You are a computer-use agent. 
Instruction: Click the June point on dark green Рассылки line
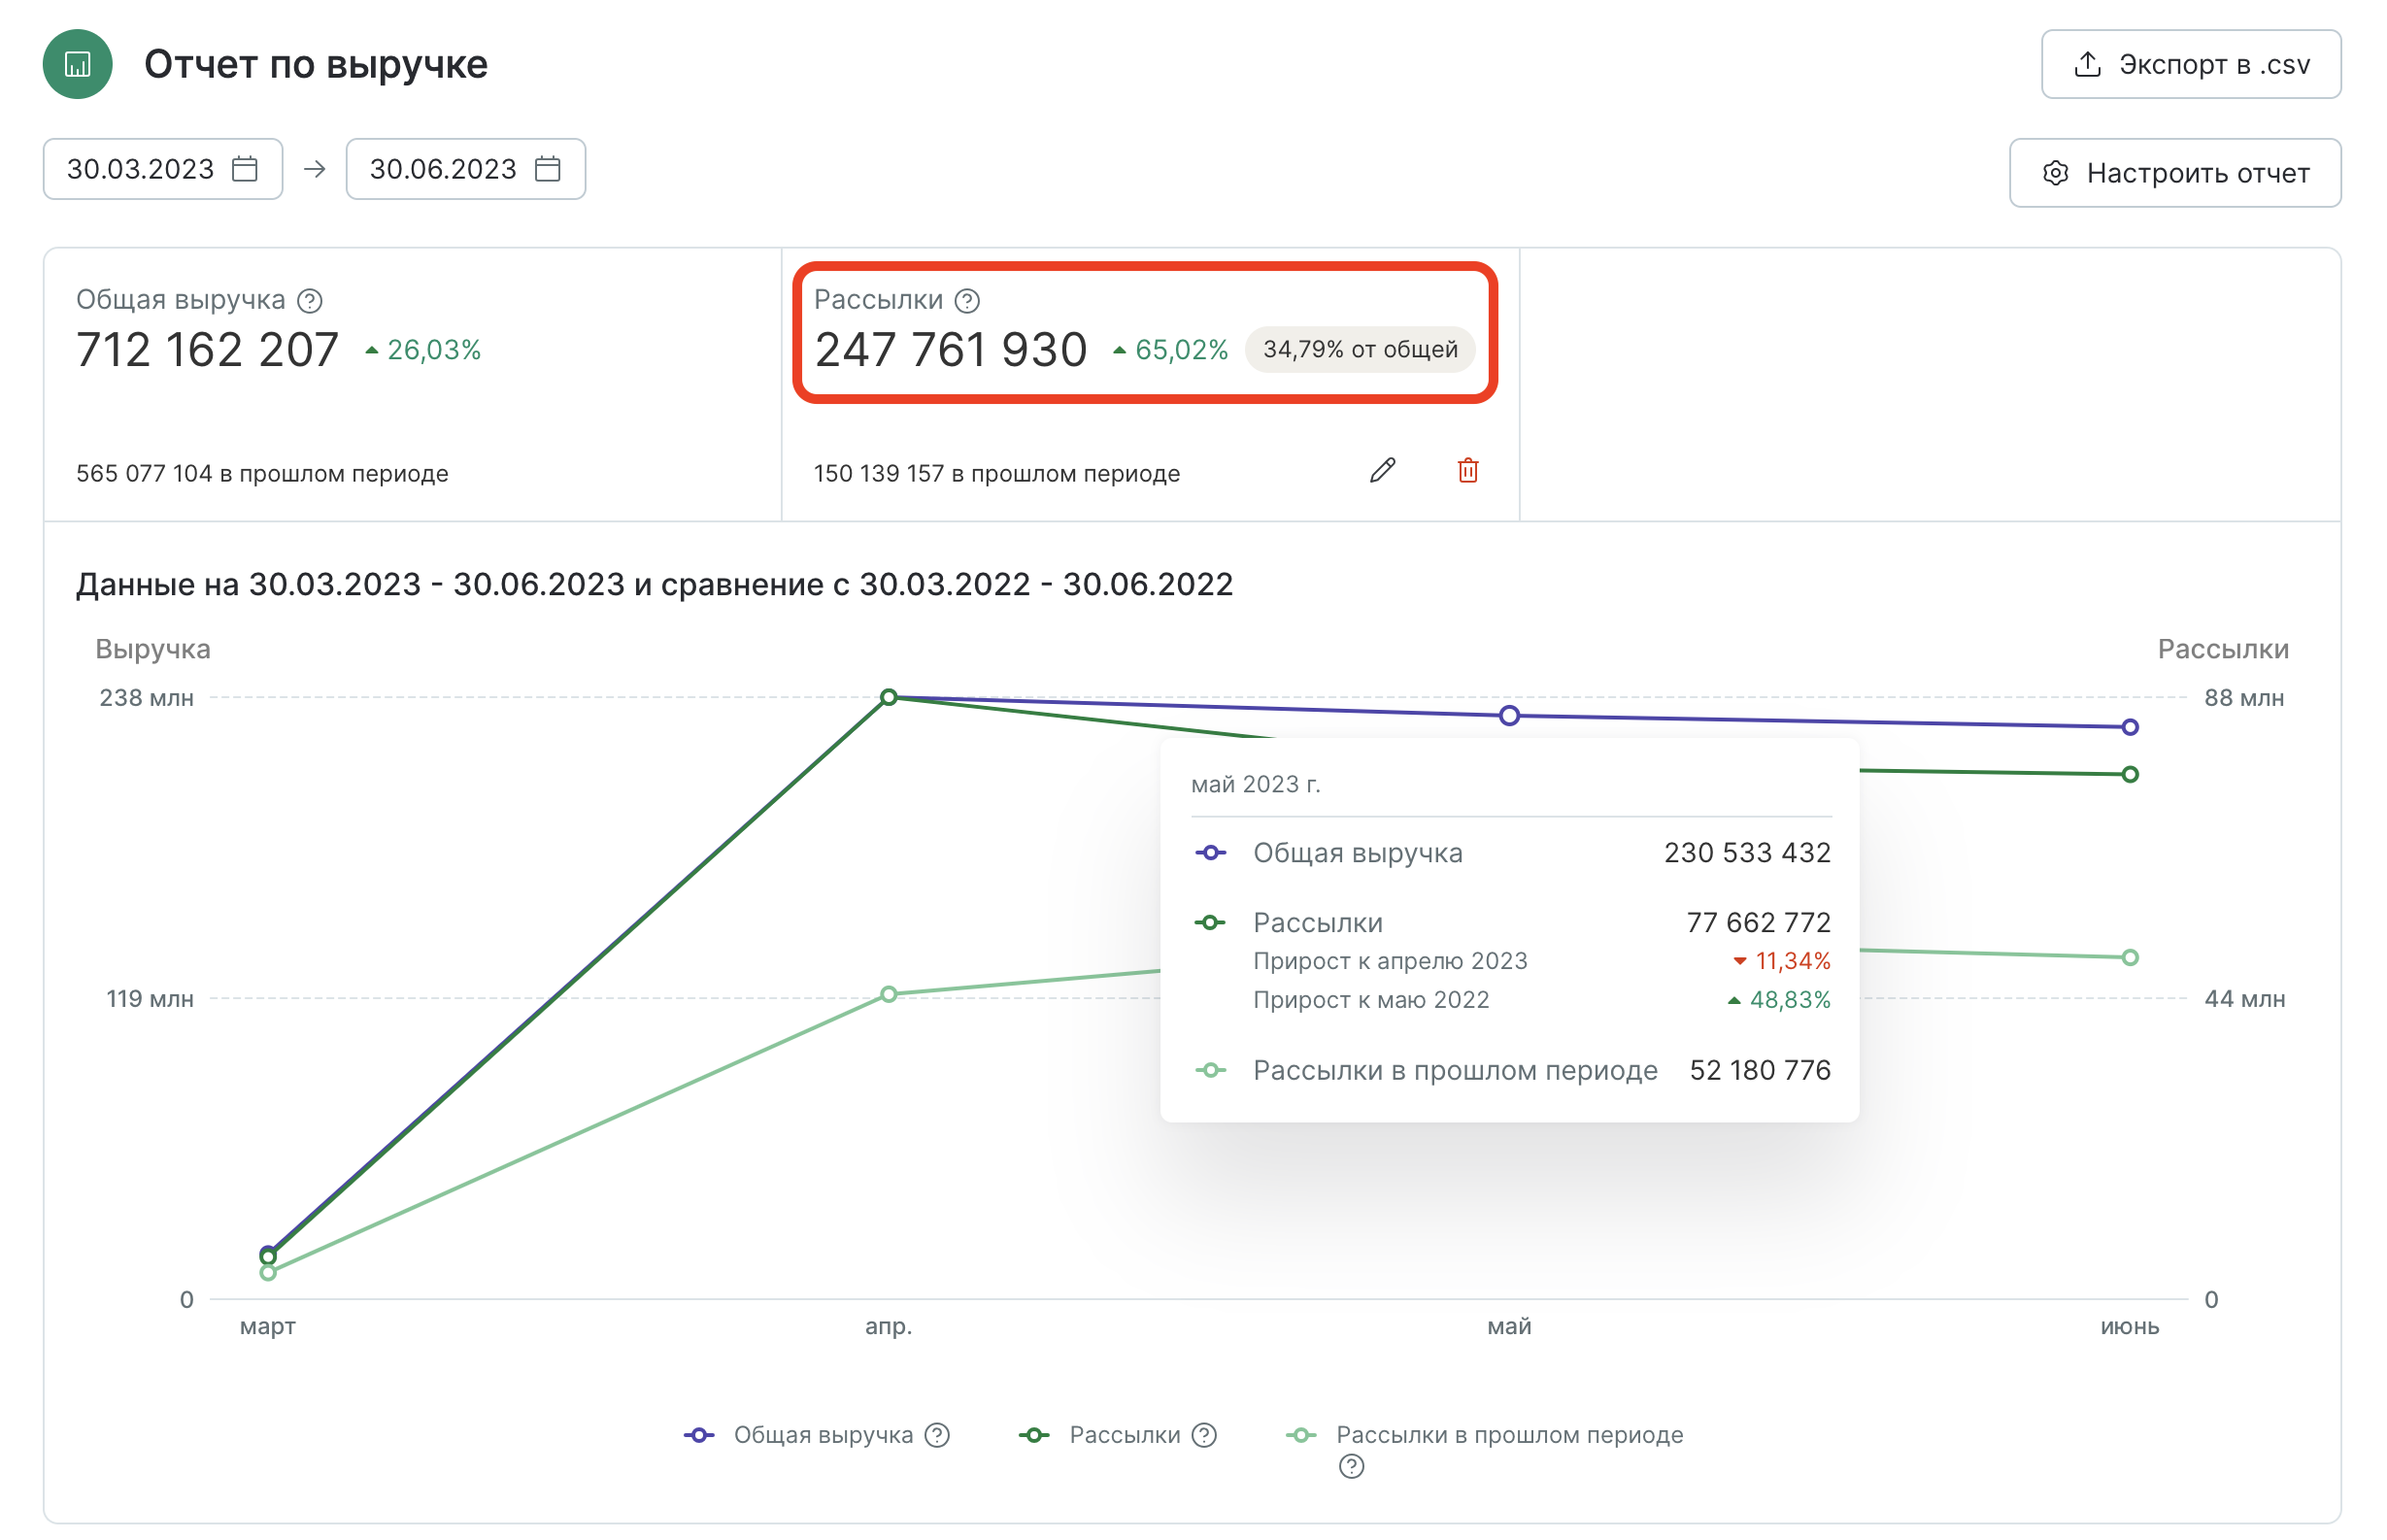coord(2129,774)
